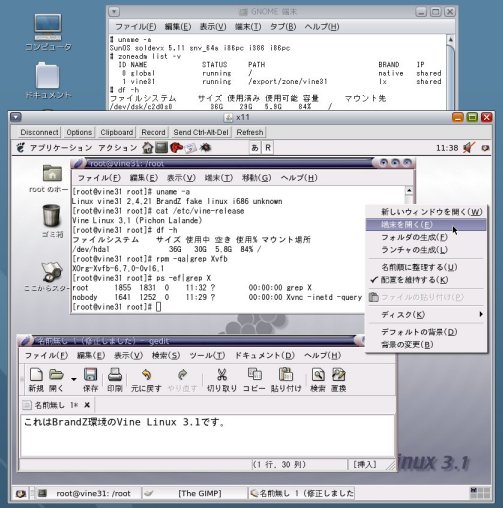The image size is (503, 508).
Task: Click the Refresh button
Action: point(250,132)
